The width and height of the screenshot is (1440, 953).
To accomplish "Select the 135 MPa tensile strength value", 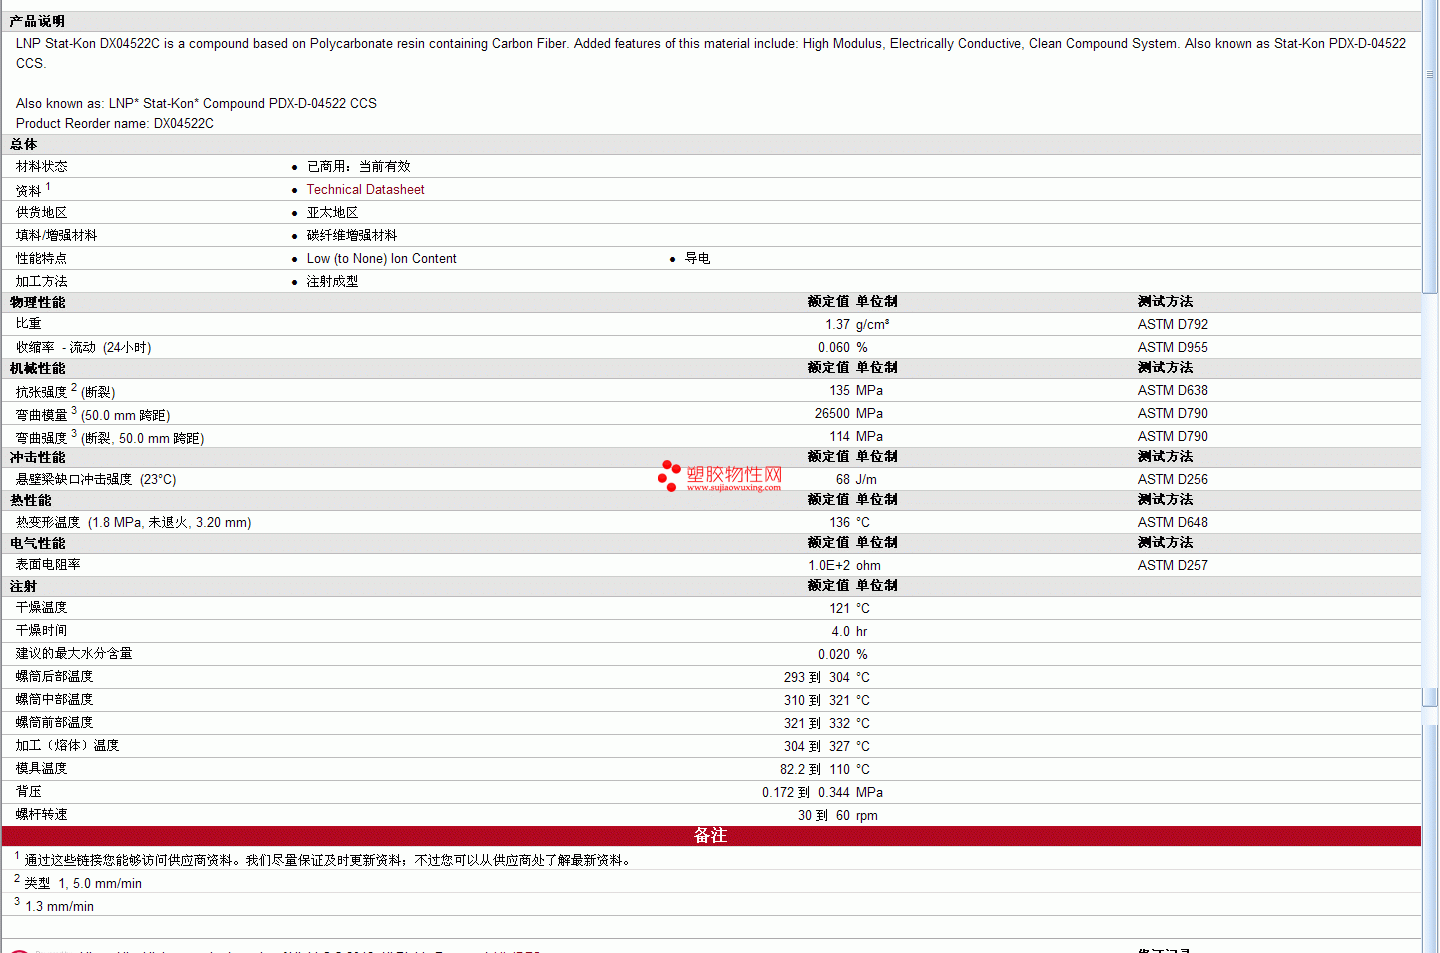I will pyautogui.click(x=856, y=390).
